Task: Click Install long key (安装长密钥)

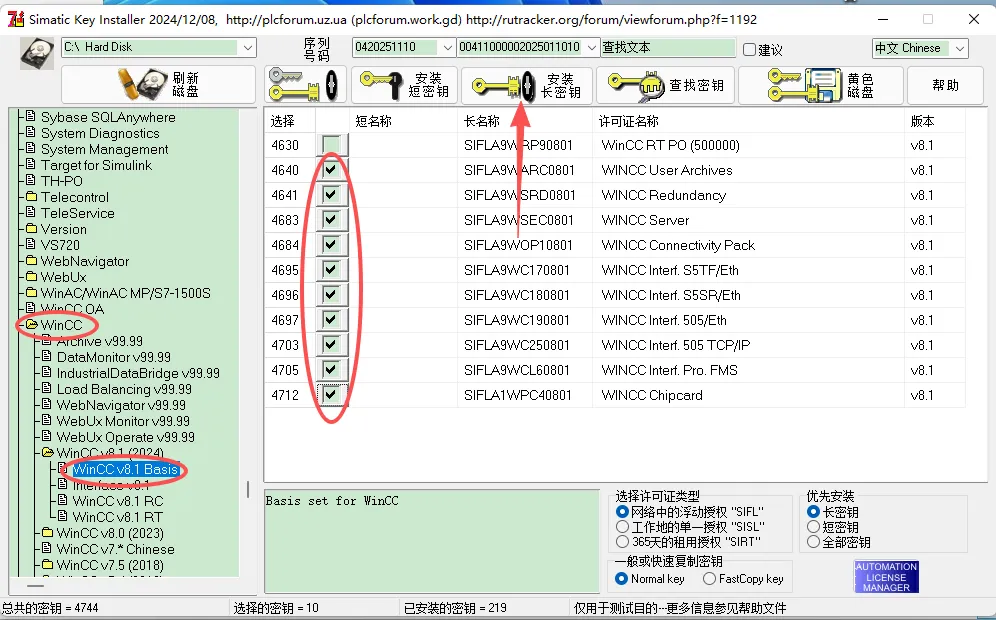Action: [527, 84]
